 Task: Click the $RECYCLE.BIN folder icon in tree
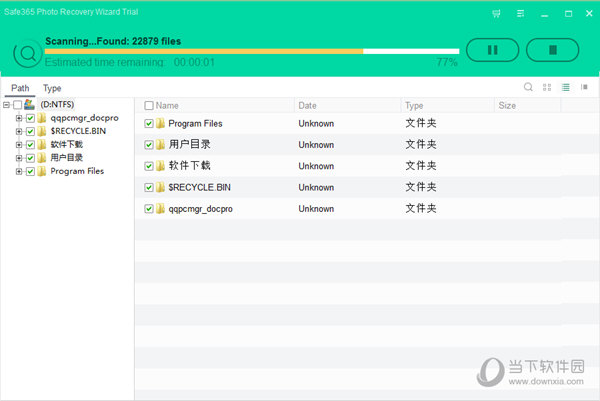[x=42, y=131]
